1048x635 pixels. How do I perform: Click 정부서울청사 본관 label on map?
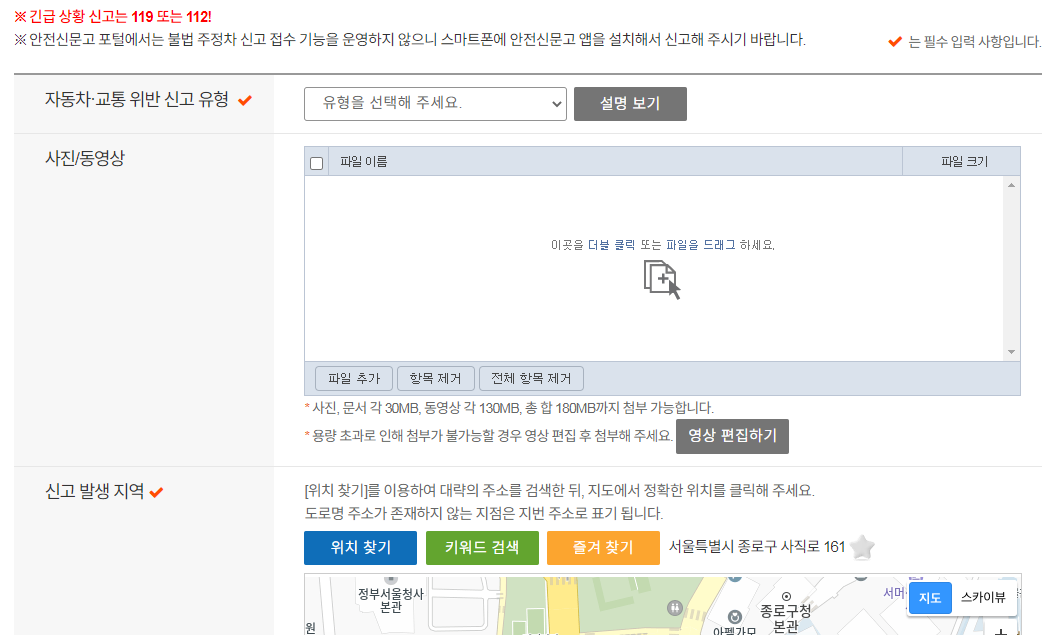pyautogui.click(x=390, y=600)
